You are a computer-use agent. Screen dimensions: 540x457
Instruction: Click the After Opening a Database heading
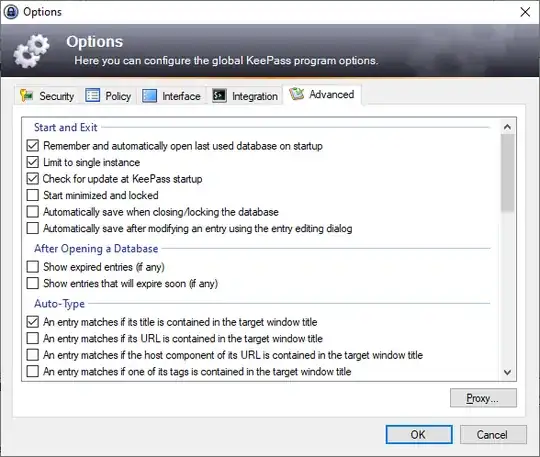point(96,249)
